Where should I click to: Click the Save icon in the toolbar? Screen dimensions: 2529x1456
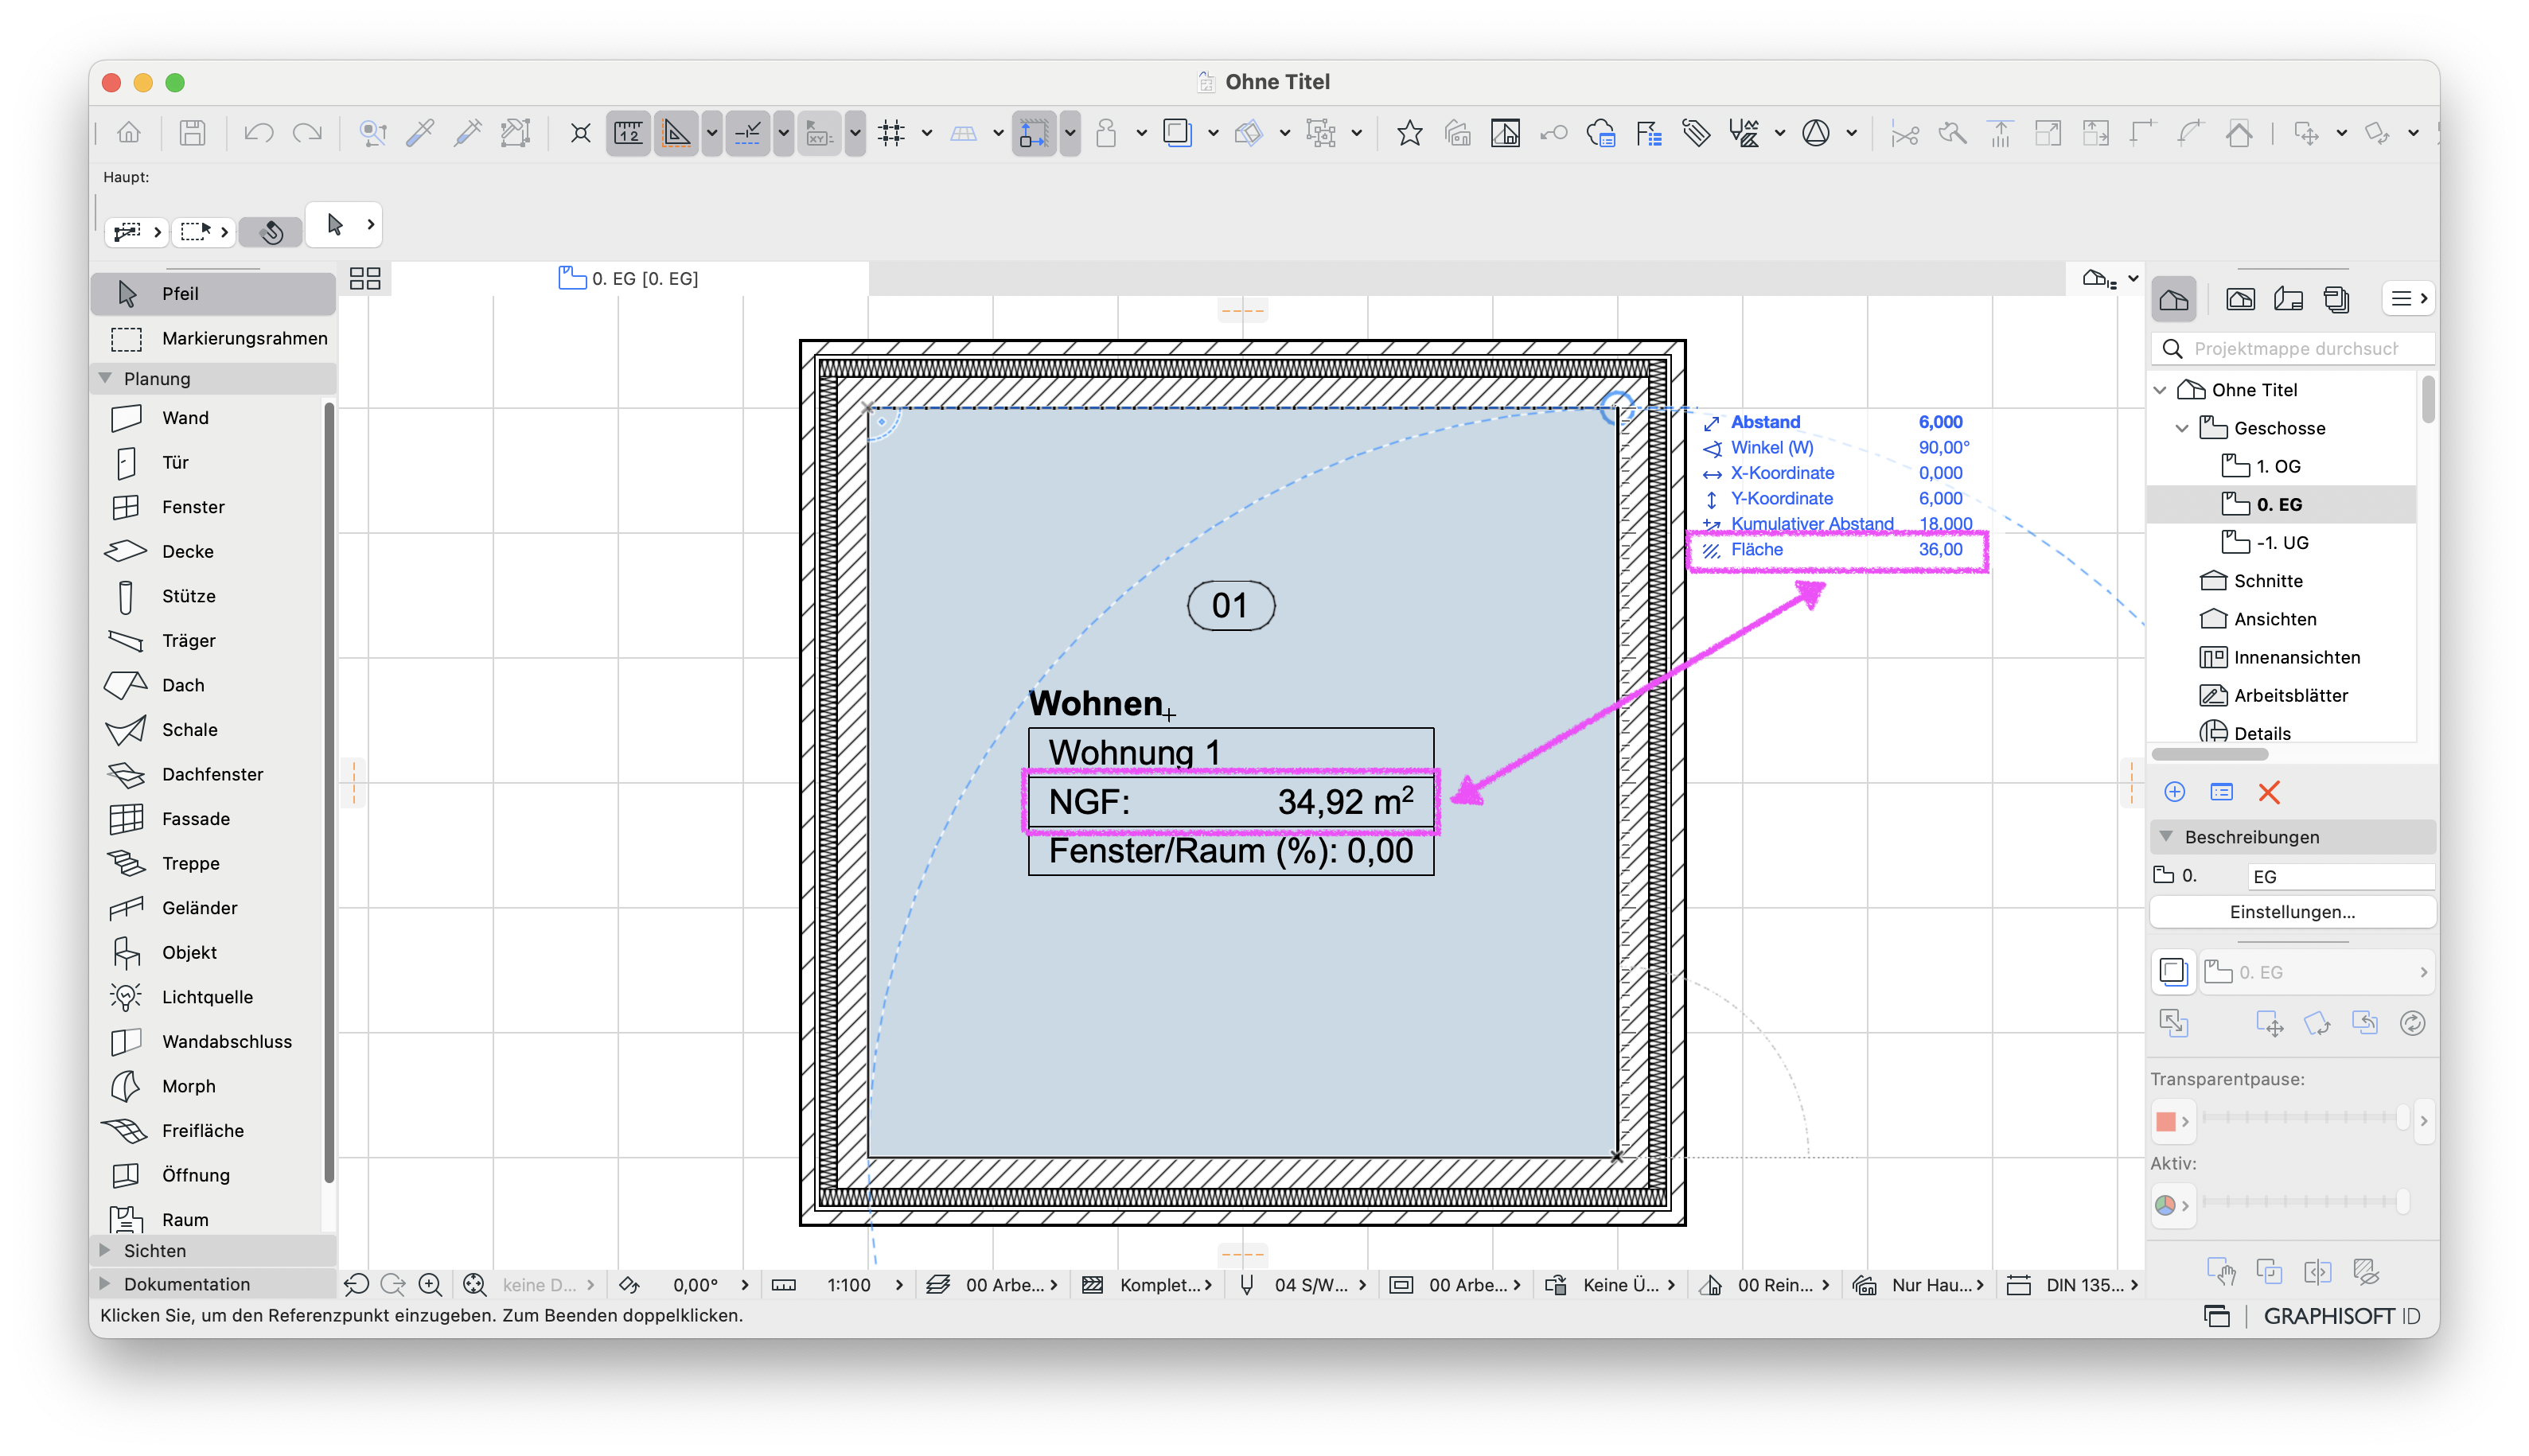(192, 133)
